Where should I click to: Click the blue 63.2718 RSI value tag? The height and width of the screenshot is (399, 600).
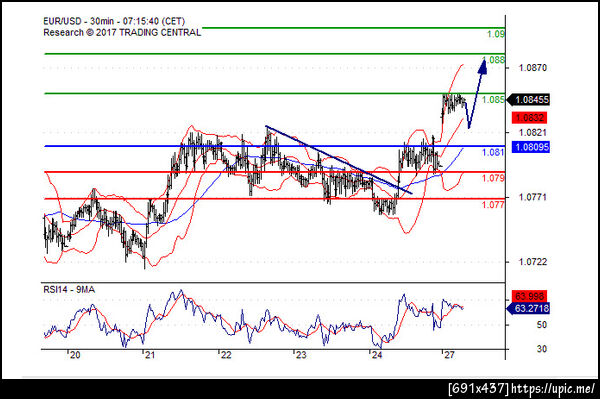pyautogui.click(x=528, y=308)
